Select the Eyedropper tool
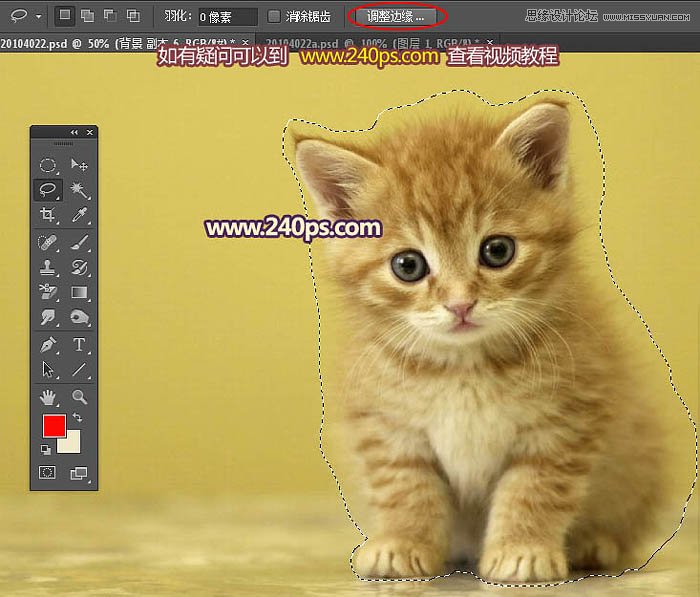Image resolution: width=700 pixels, height=597 pixels. coord(79,215)
